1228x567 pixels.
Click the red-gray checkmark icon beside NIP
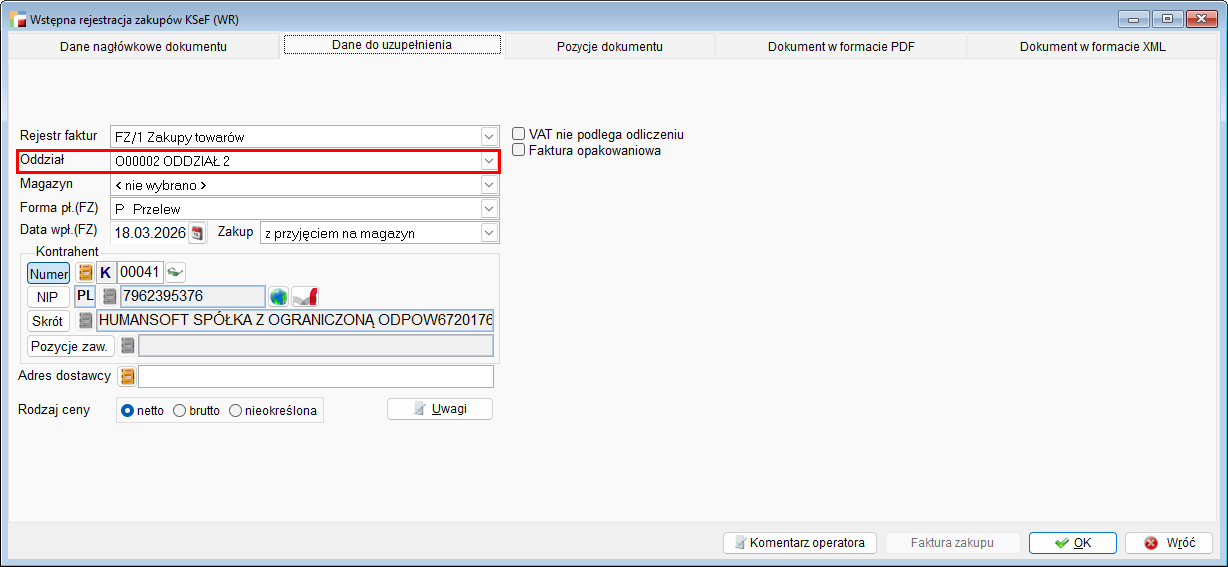pyautogui.click(x=305, y=297)
